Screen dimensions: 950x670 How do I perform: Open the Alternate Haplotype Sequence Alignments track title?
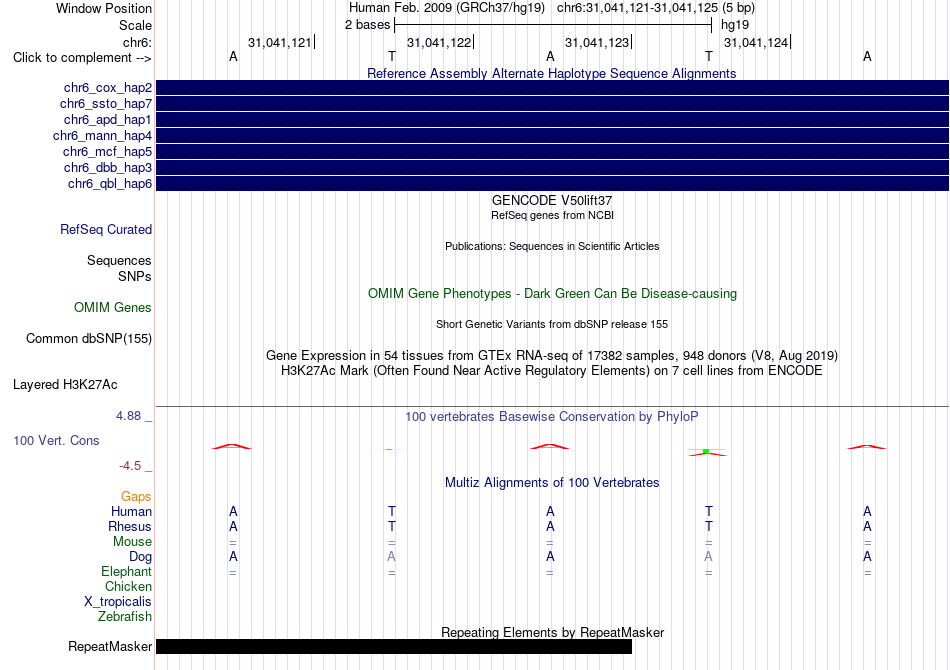pos(551,73)
